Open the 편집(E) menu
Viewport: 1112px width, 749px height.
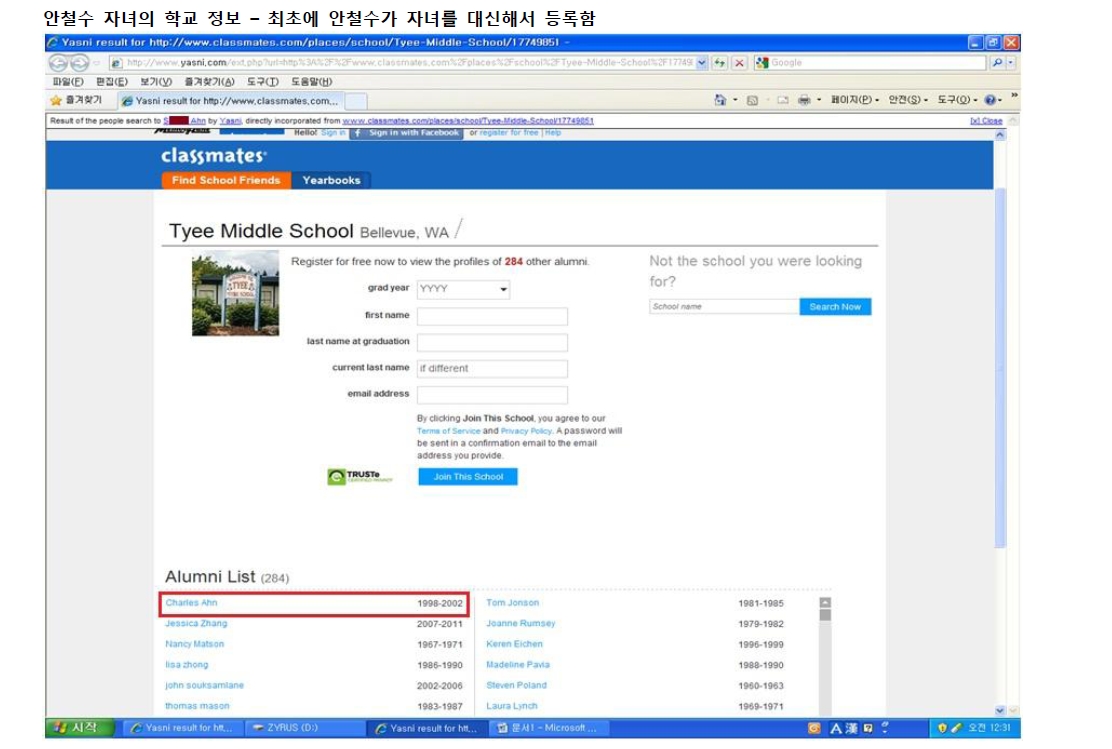pyautogui.click(x=111, y=82)
